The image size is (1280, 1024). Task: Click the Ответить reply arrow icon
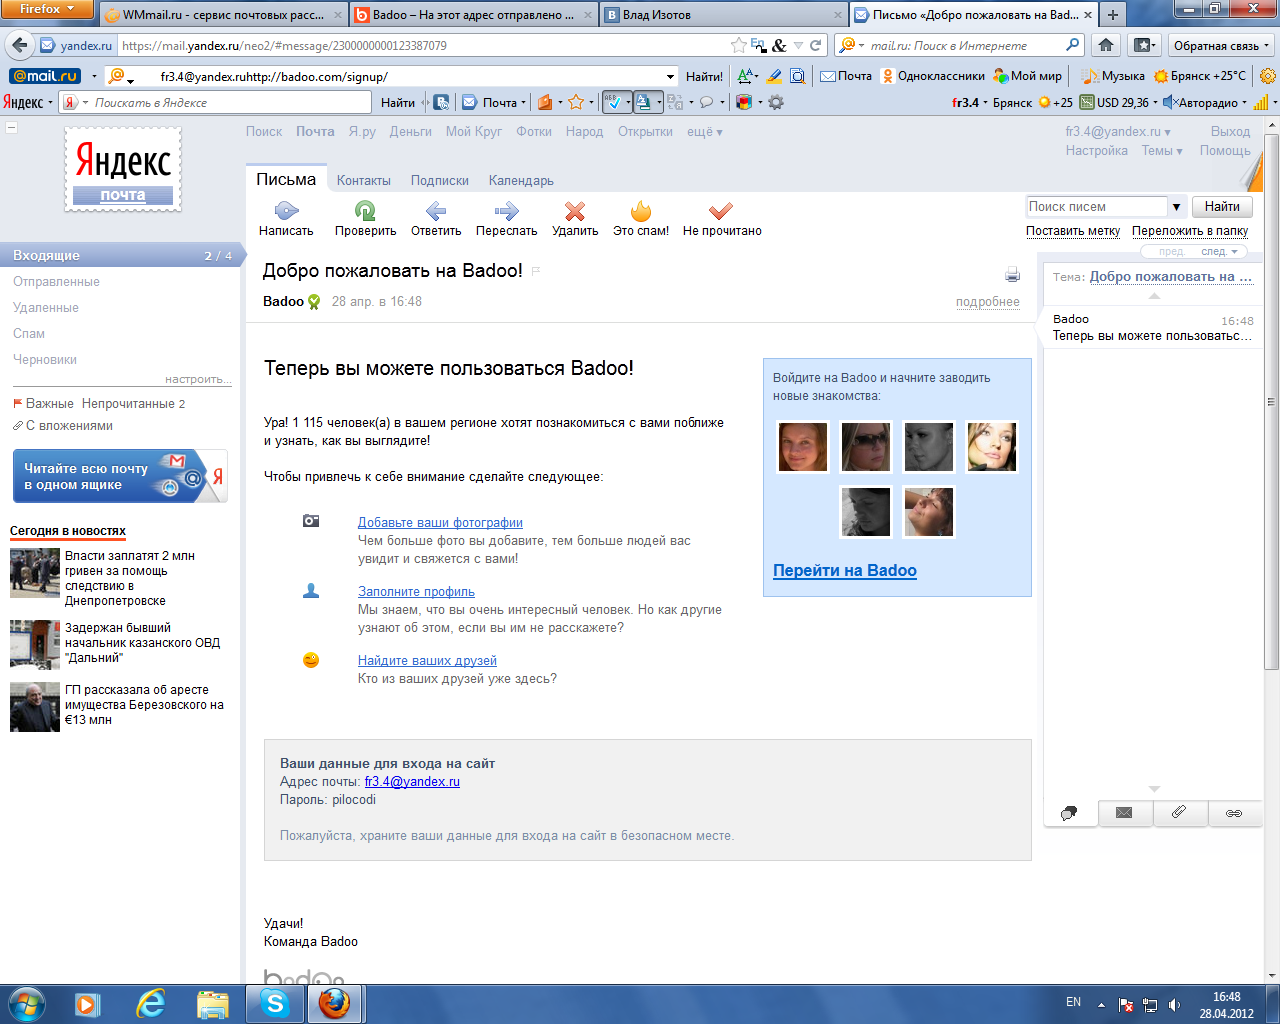click(x=436, y=210)
